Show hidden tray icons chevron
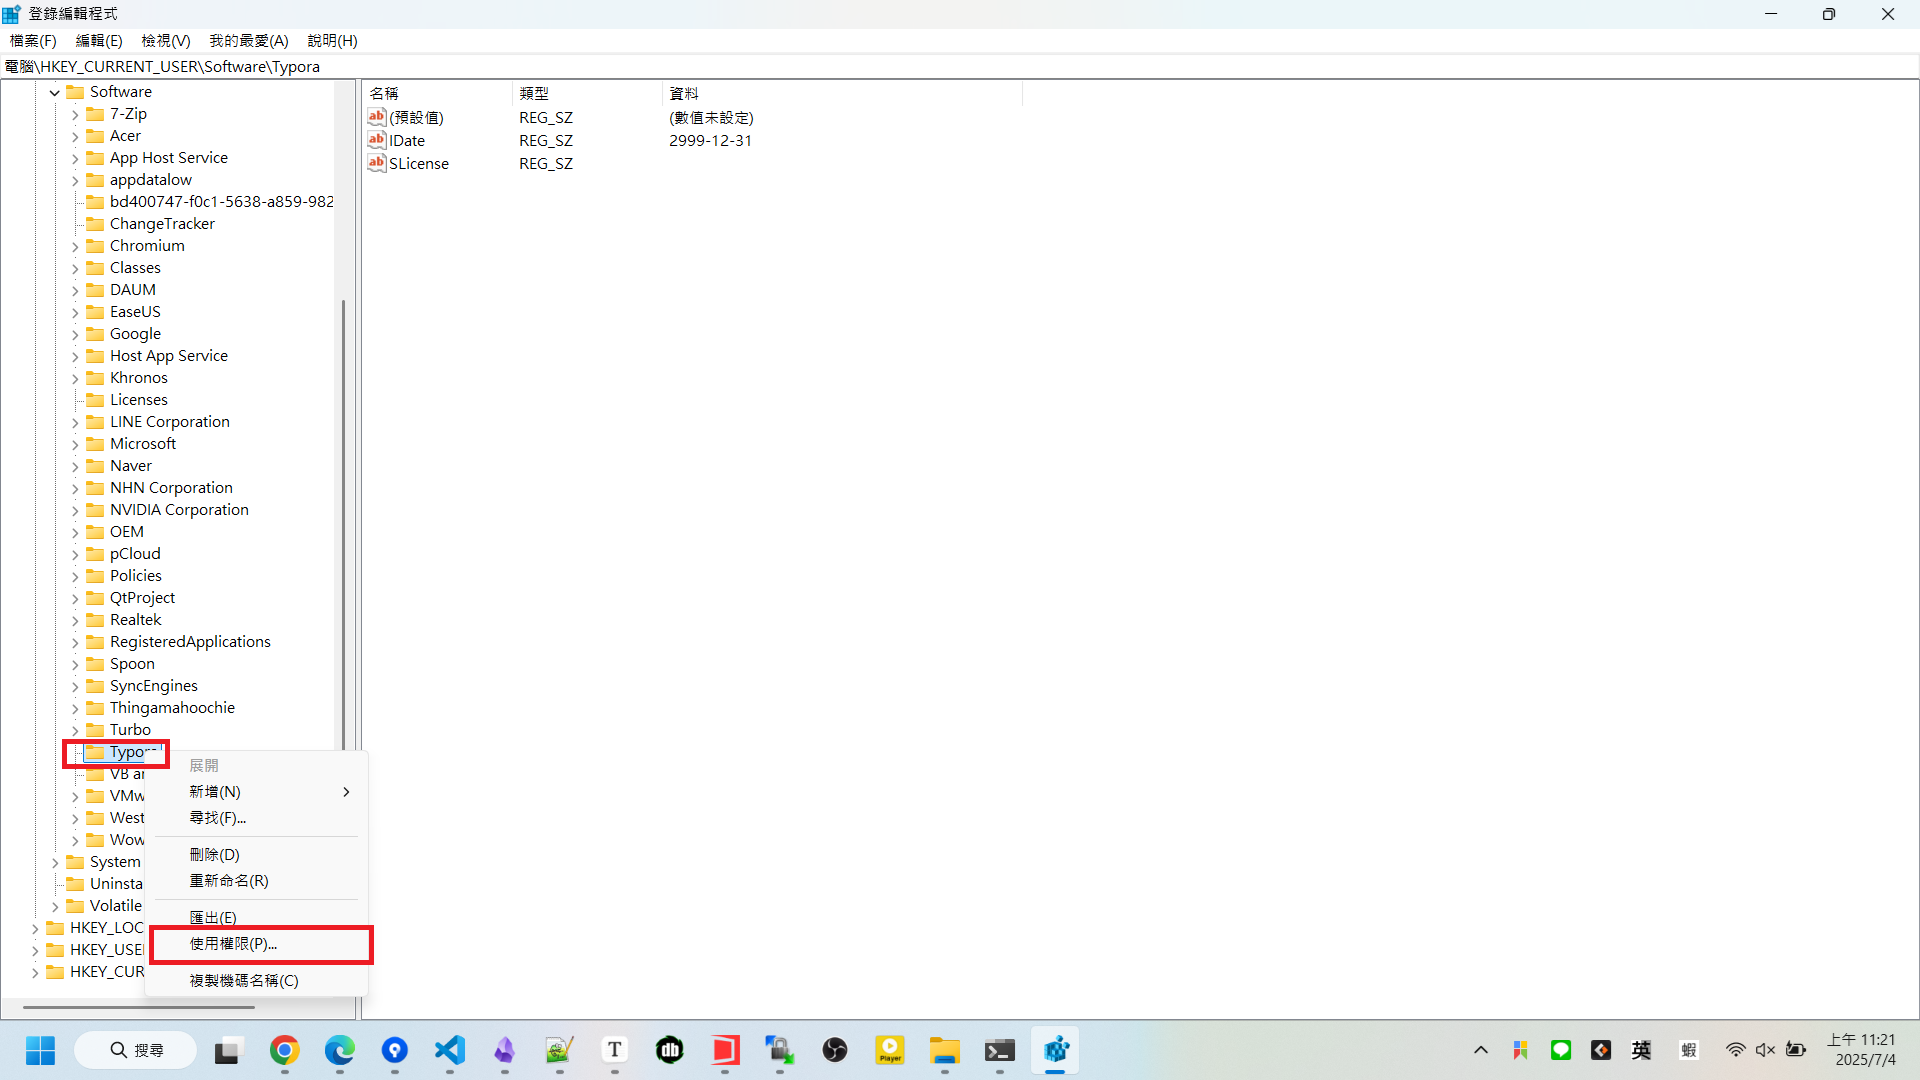Viewport: 1920px width, 1080px height. (1481, 1050)
